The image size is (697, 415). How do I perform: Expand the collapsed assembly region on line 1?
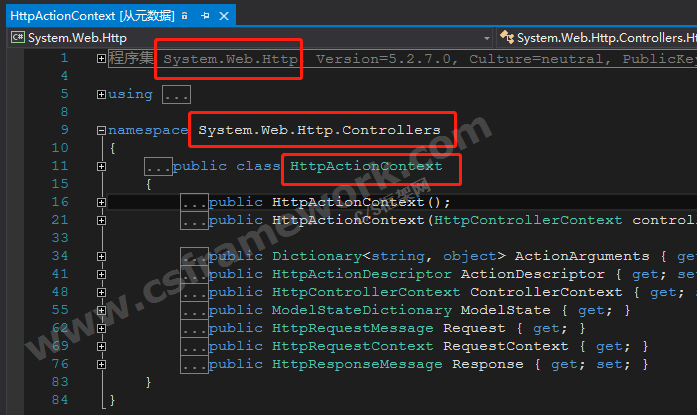point(101,58)
